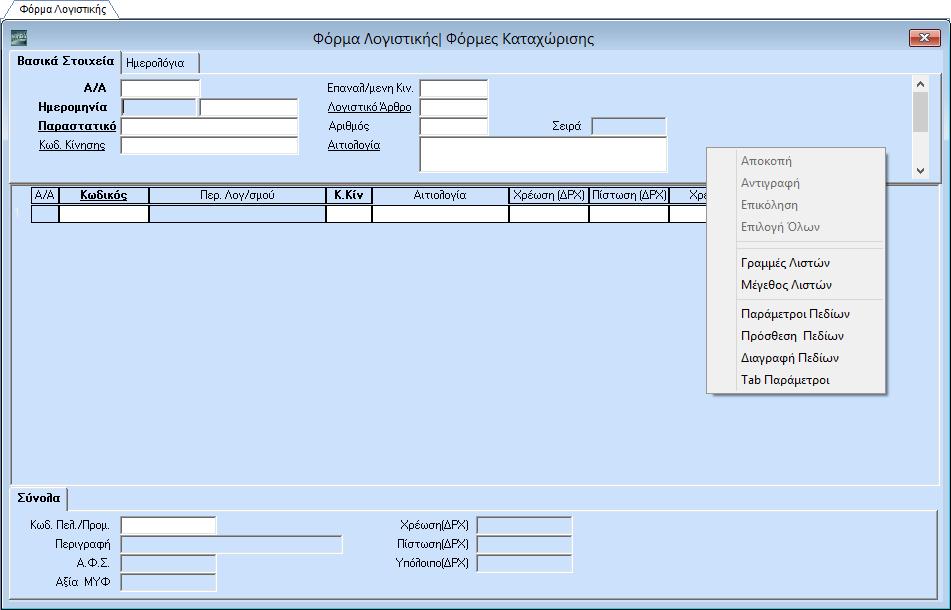The width and height of the screenshot is (951, 610).
Task: Click the Αιτιολογία grid column header
Action: [440, 195]
